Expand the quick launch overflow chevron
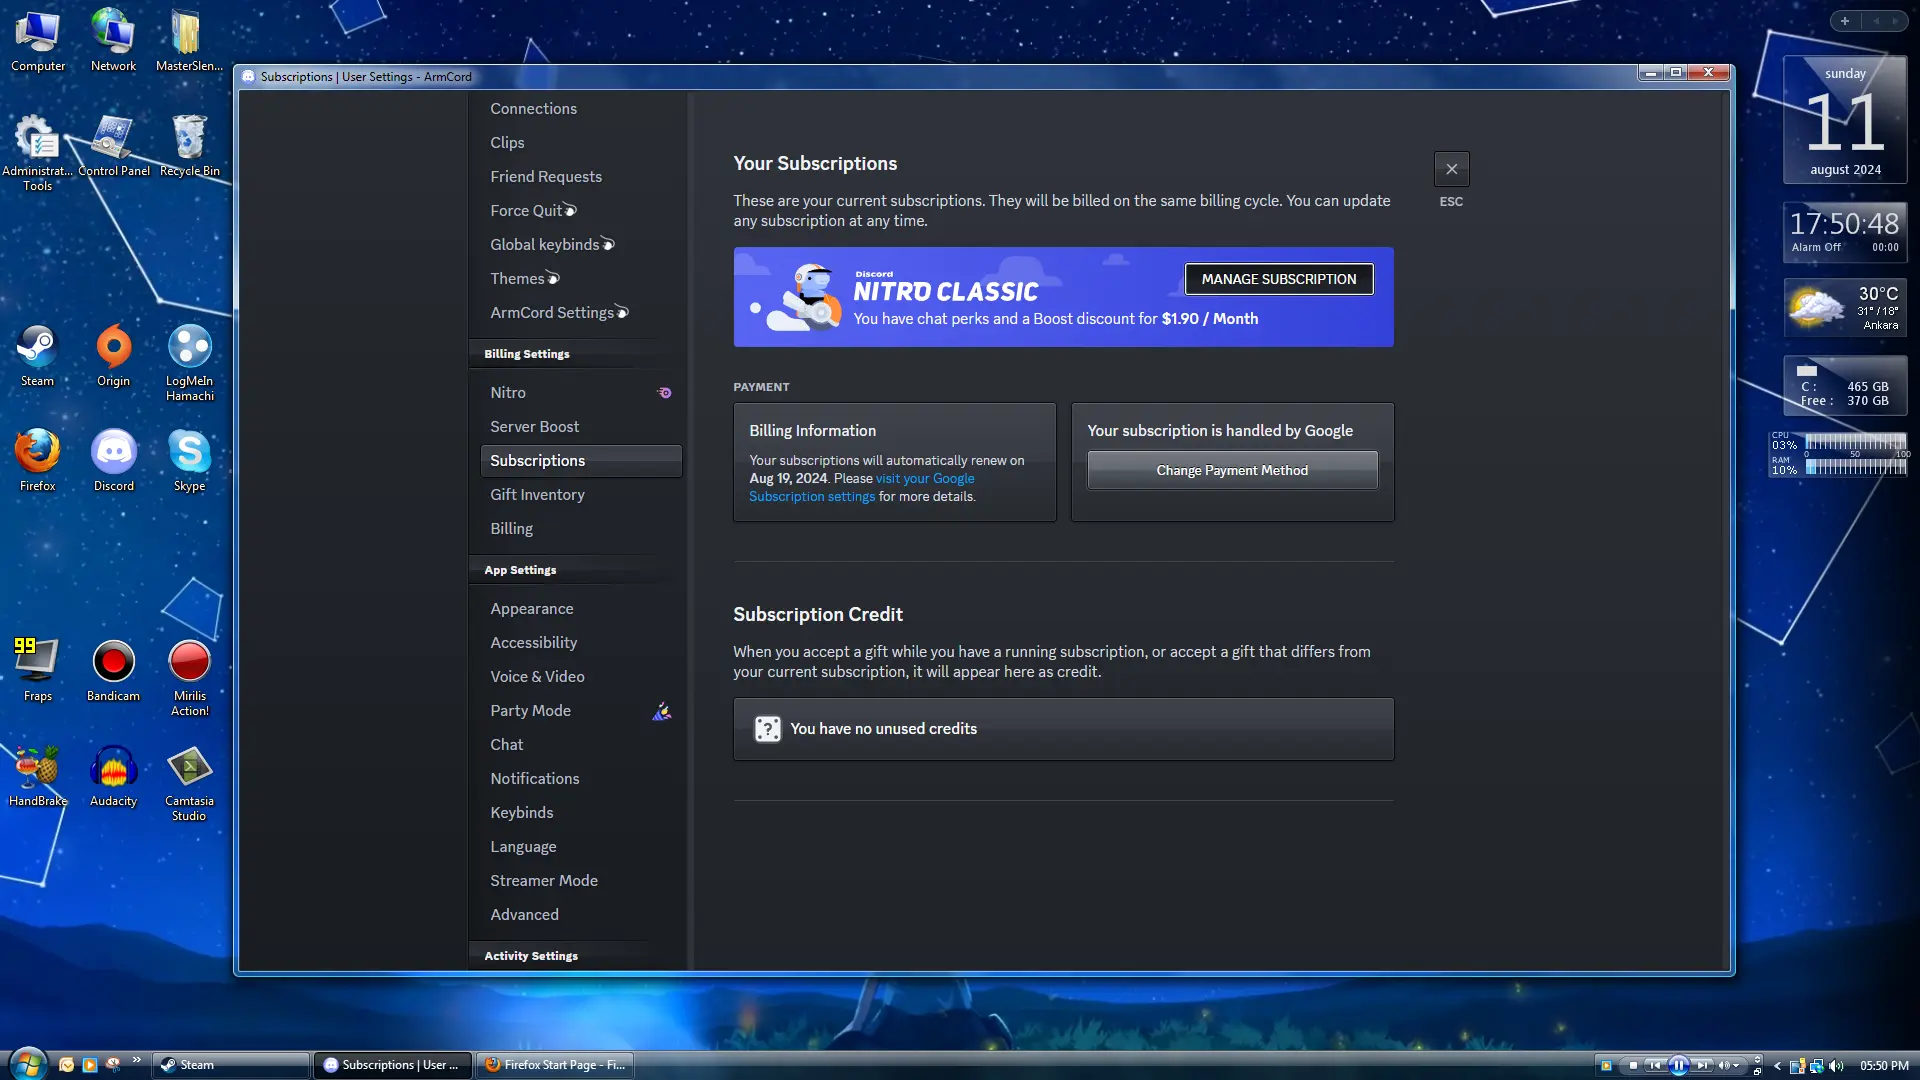 pos(136,1060)
